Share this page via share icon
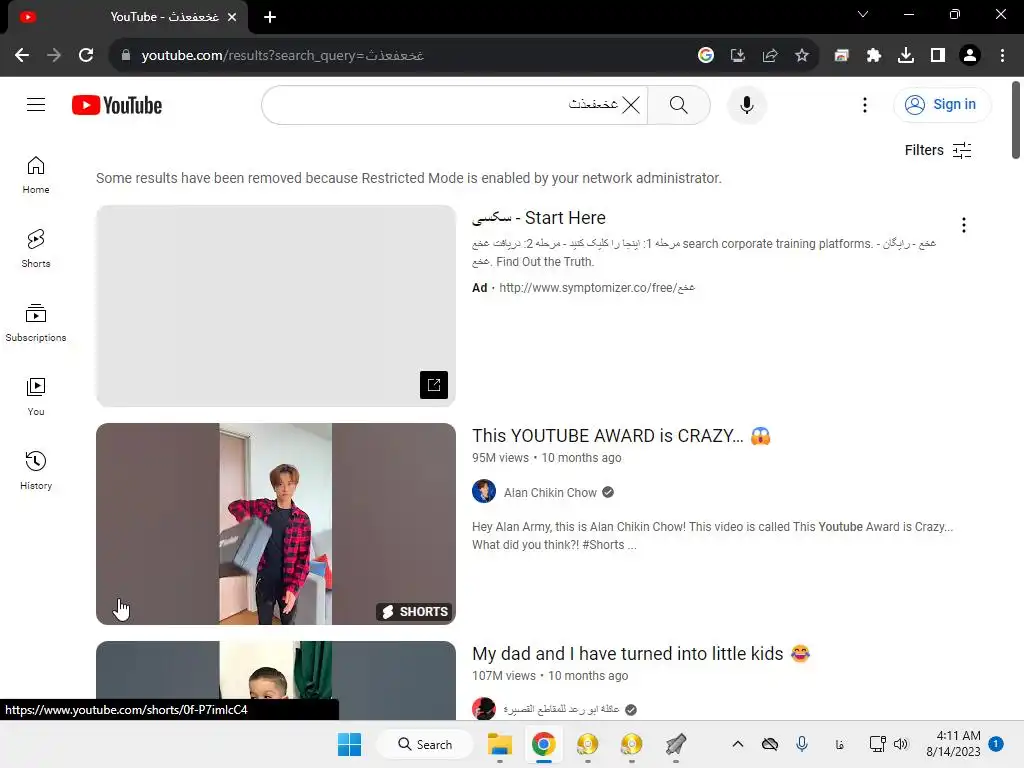 point(770,56)
